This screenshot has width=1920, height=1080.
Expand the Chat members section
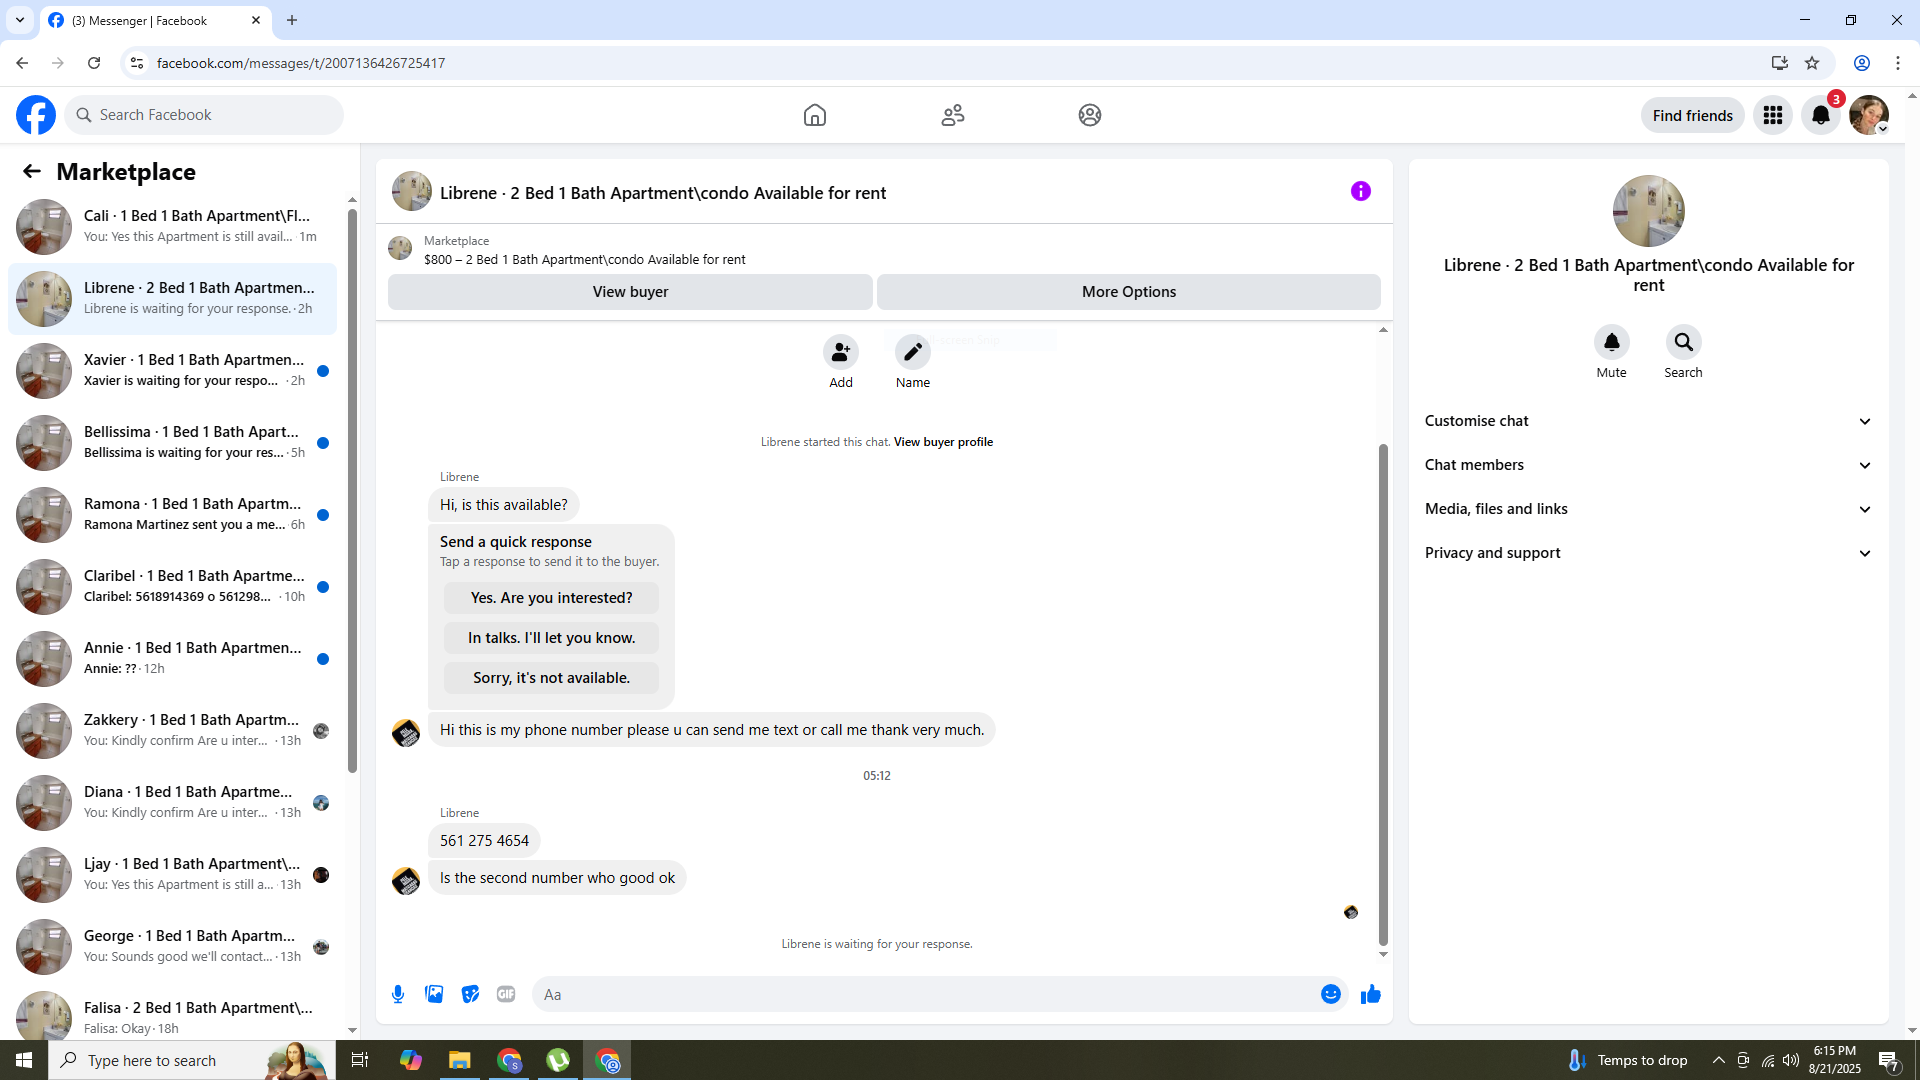(1648, 465)
